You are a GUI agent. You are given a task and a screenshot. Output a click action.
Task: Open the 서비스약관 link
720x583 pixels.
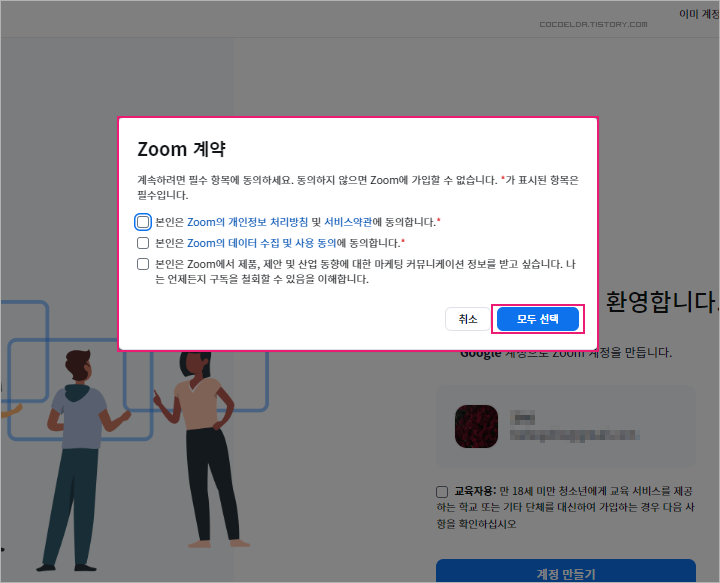tap(348, 222)
